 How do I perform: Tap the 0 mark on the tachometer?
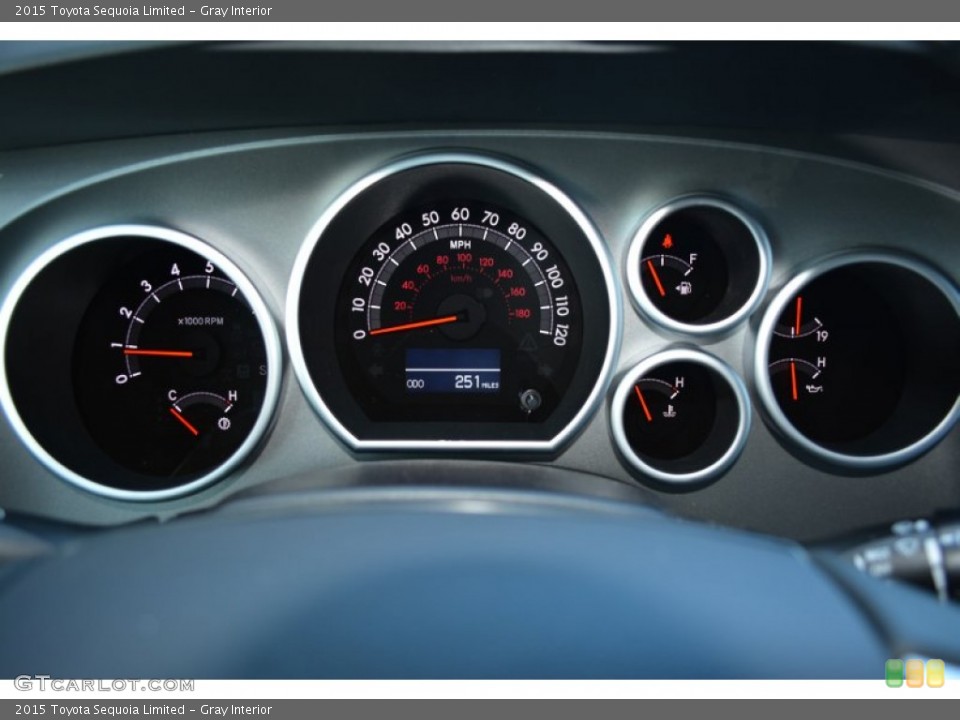tap(121, 378)
